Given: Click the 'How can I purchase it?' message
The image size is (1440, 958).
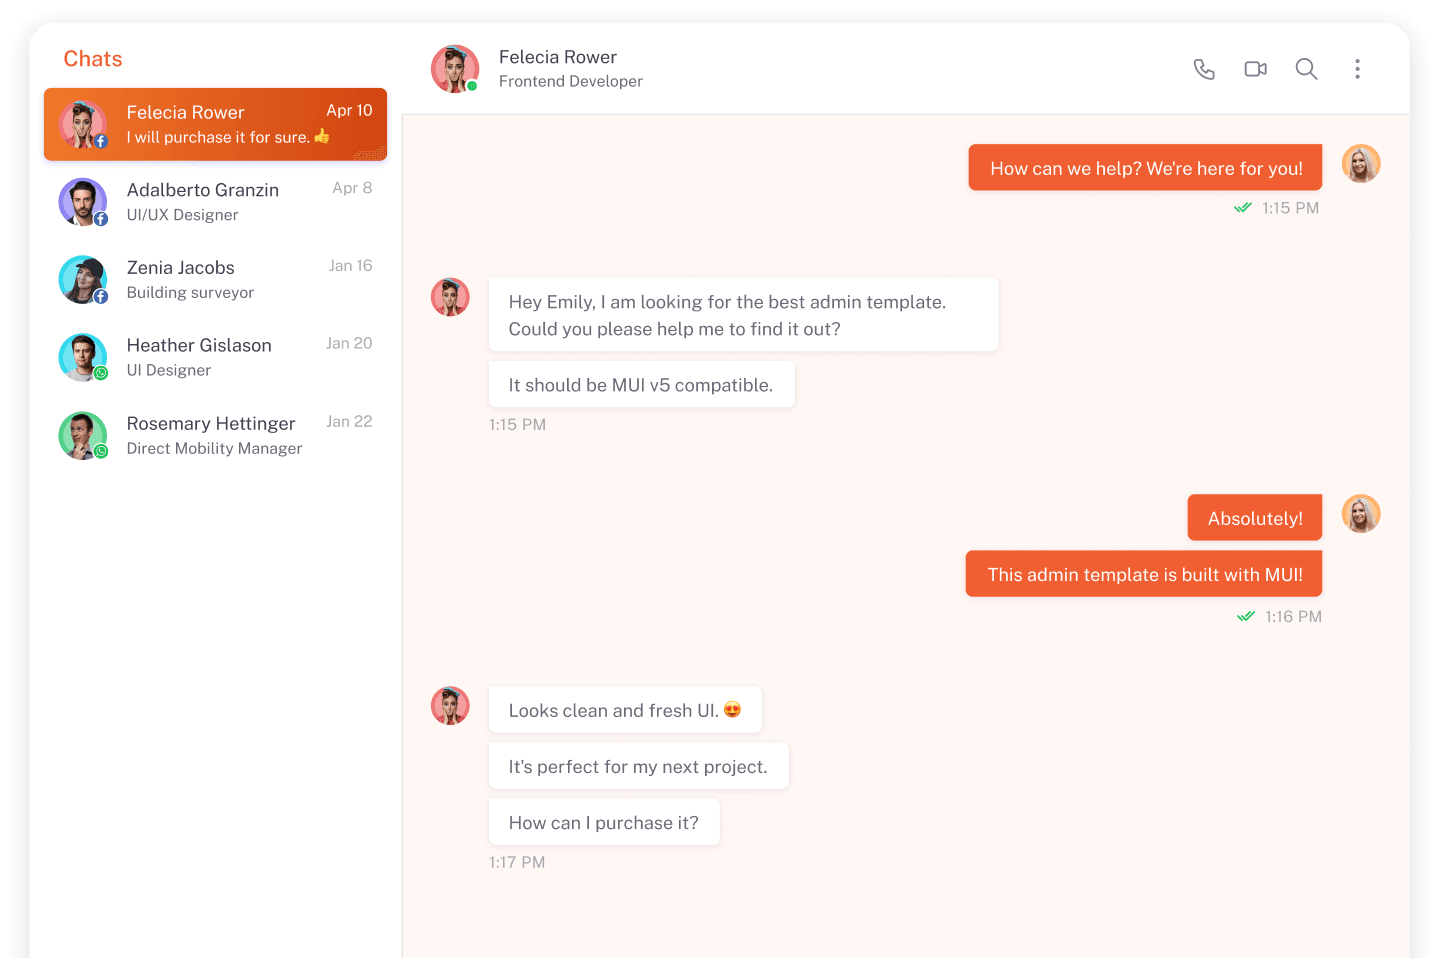Looking at the screenshot, I should [603, 822].
